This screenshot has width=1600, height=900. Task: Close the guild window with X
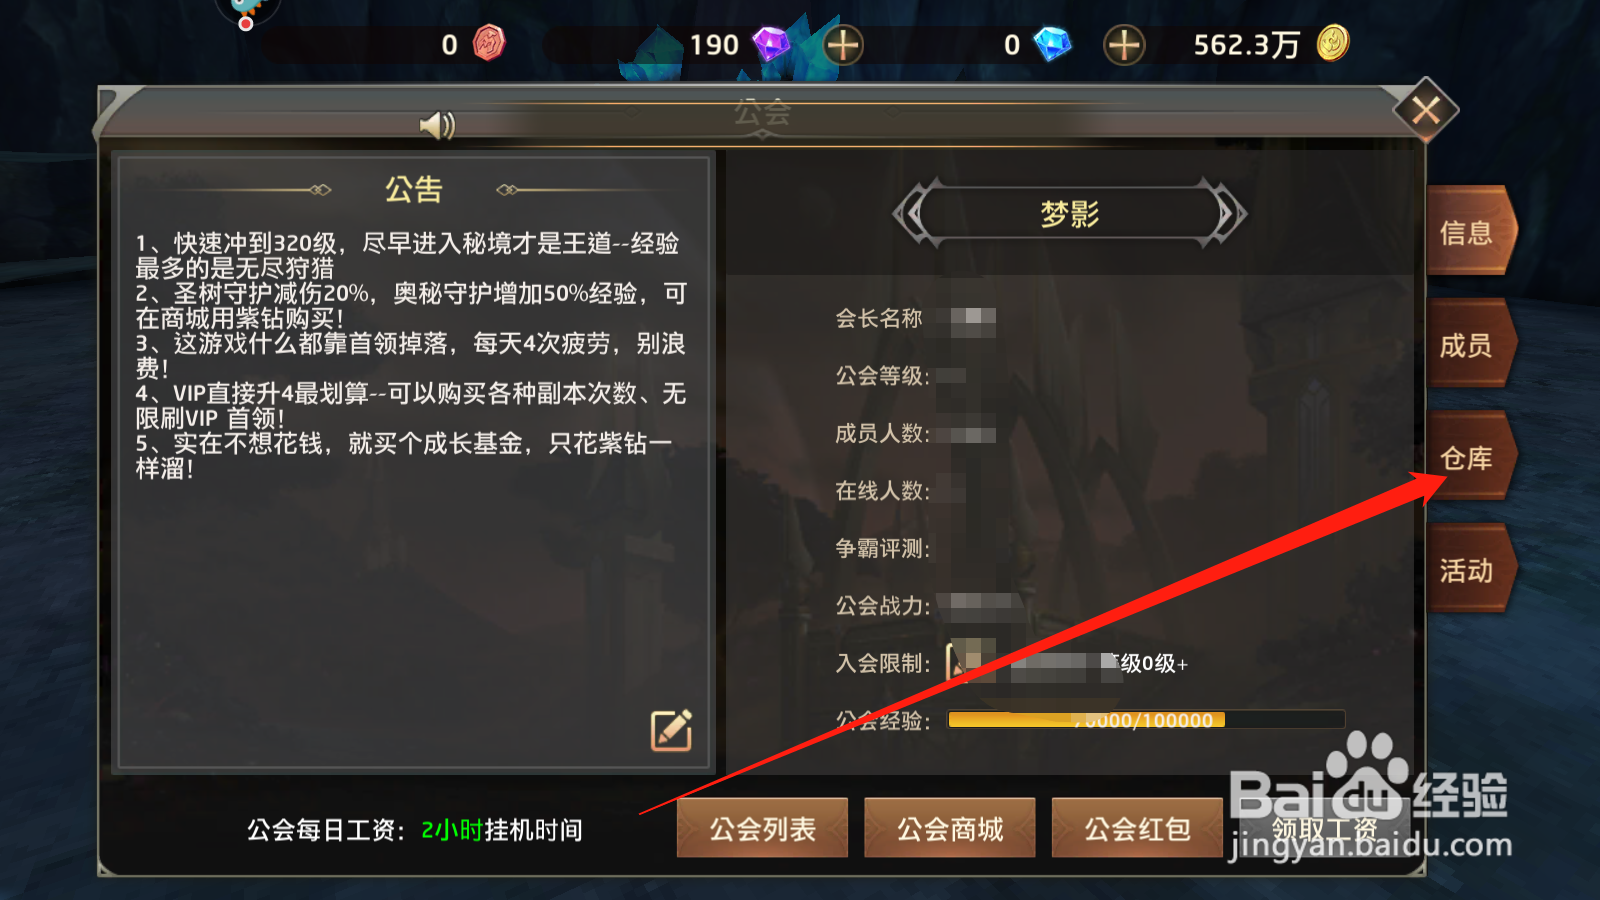(1426, 110)
